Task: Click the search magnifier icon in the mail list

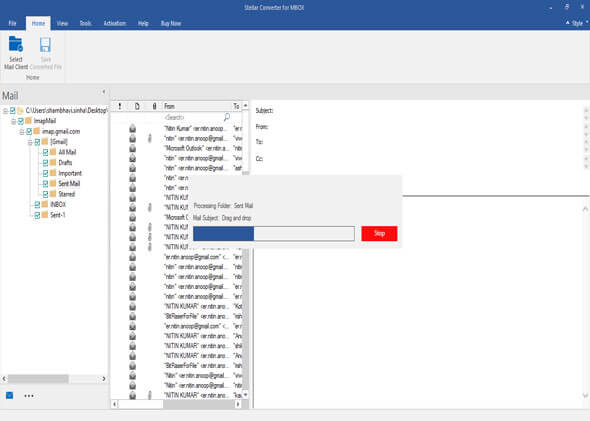Action: tap(227, 117)
